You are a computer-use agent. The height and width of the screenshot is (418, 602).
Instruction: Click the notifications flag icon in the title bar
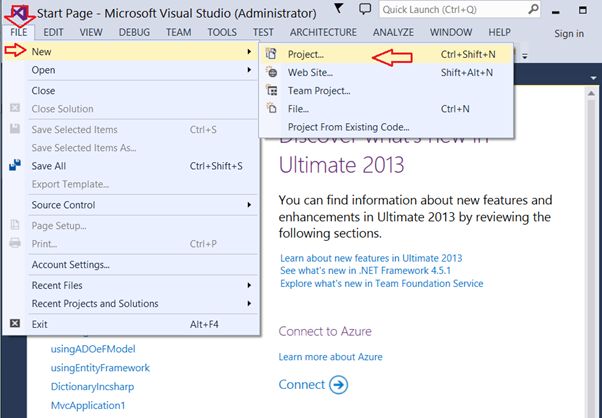point(338,10)
